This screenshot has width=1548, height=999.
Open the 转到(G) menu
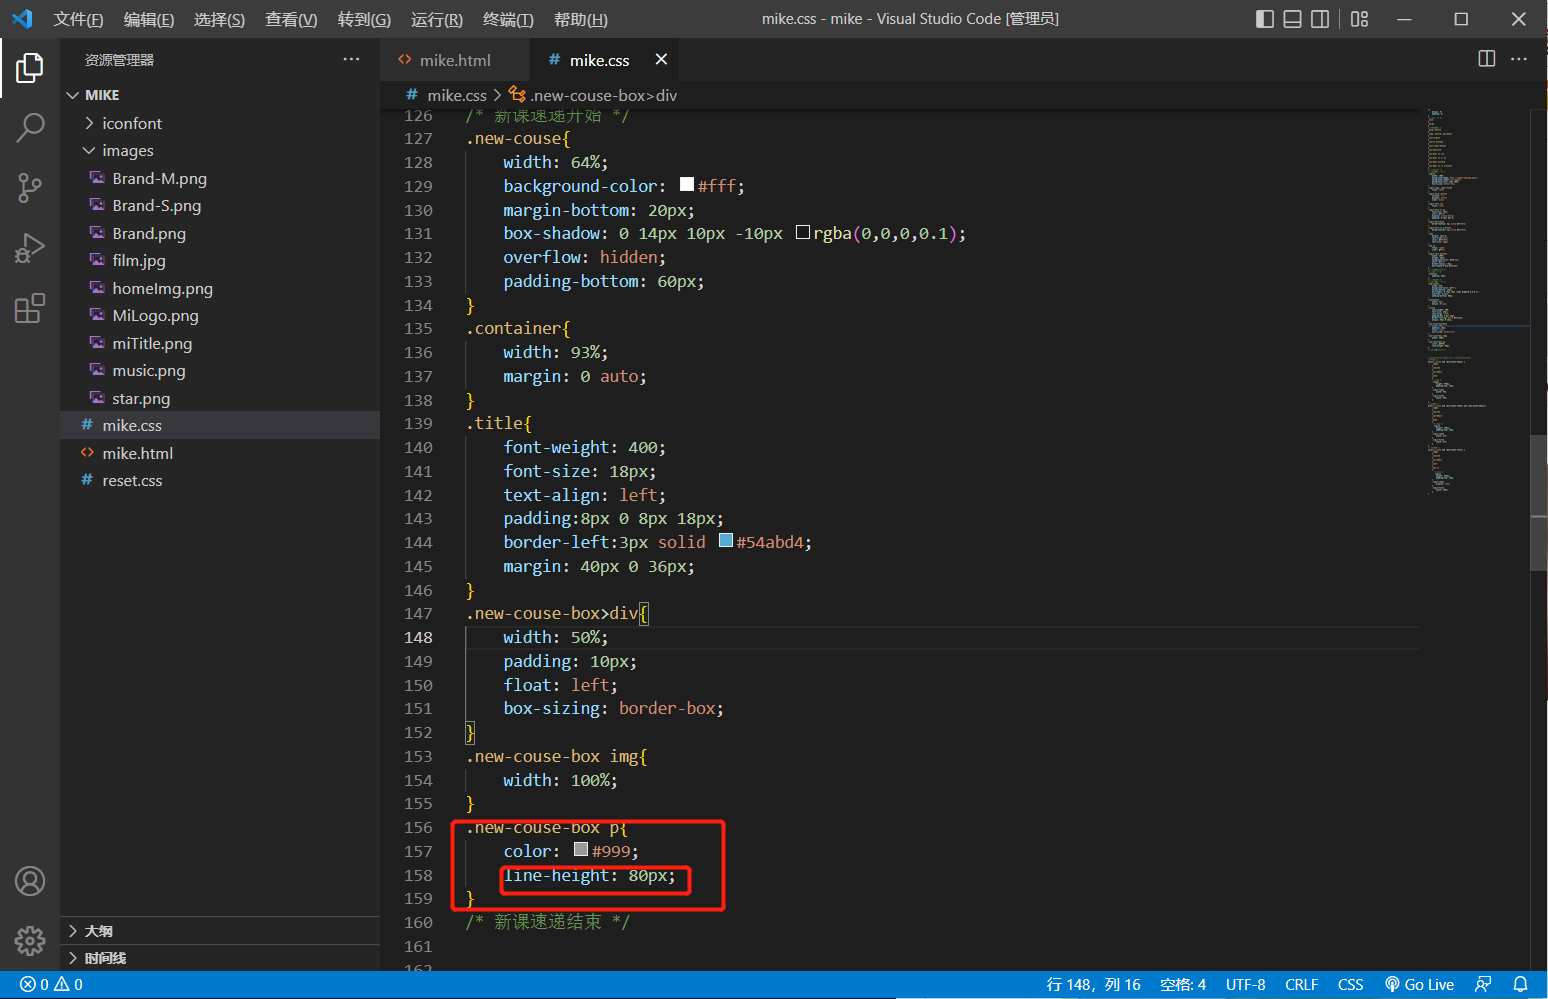[364, 19]
